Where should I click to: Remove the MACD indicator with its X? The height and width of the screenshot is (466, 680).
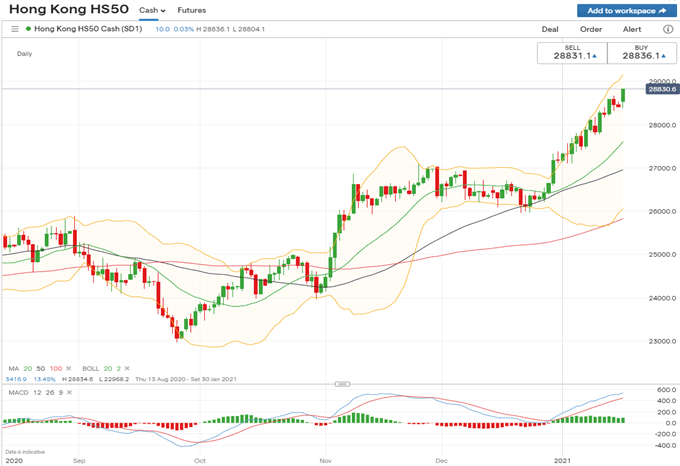69,392
